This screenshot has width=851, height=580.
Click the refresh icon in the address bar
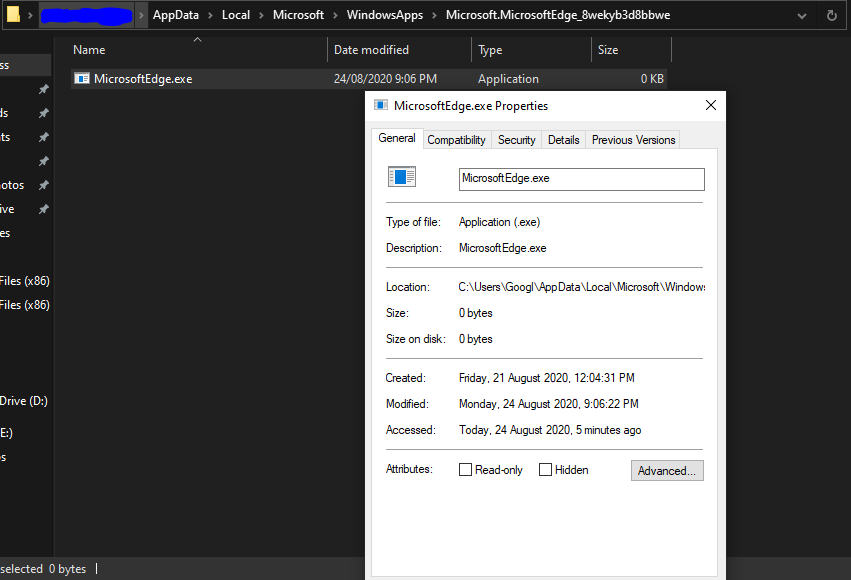(831, 15)
